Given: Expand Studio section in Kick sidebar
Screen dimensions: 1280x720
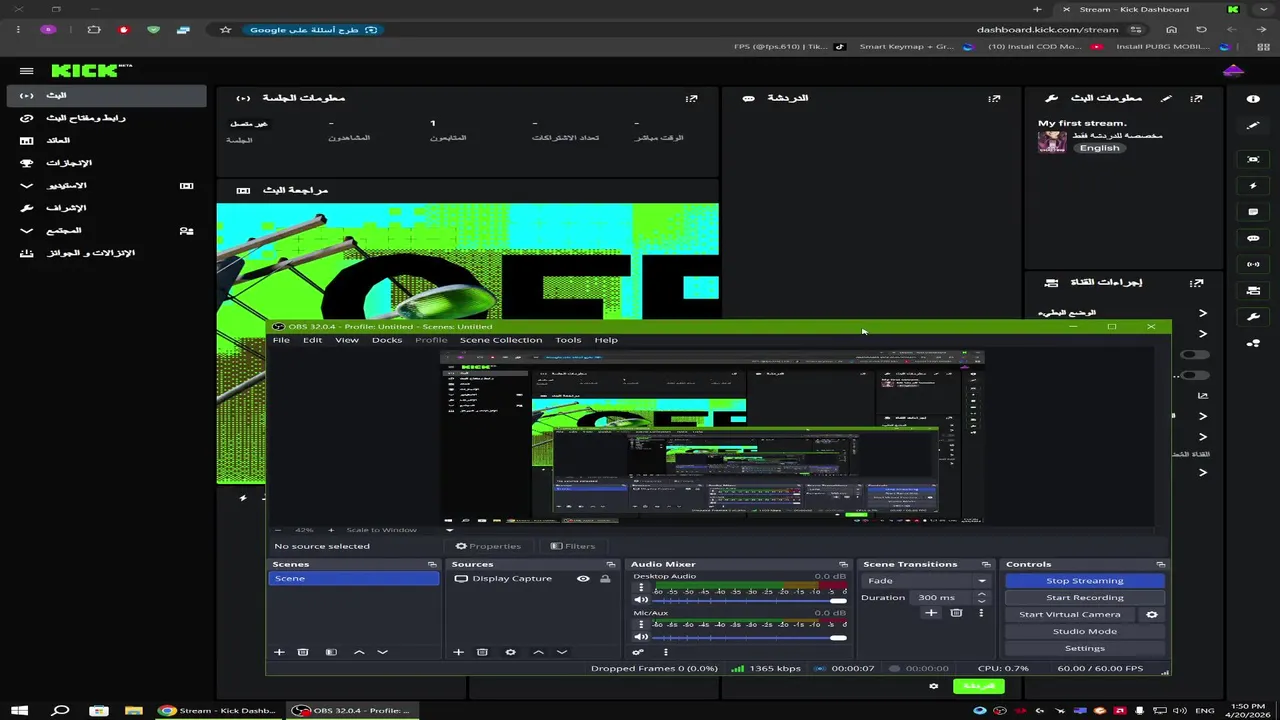Looking at the screenshot, I should coord(27,186).
